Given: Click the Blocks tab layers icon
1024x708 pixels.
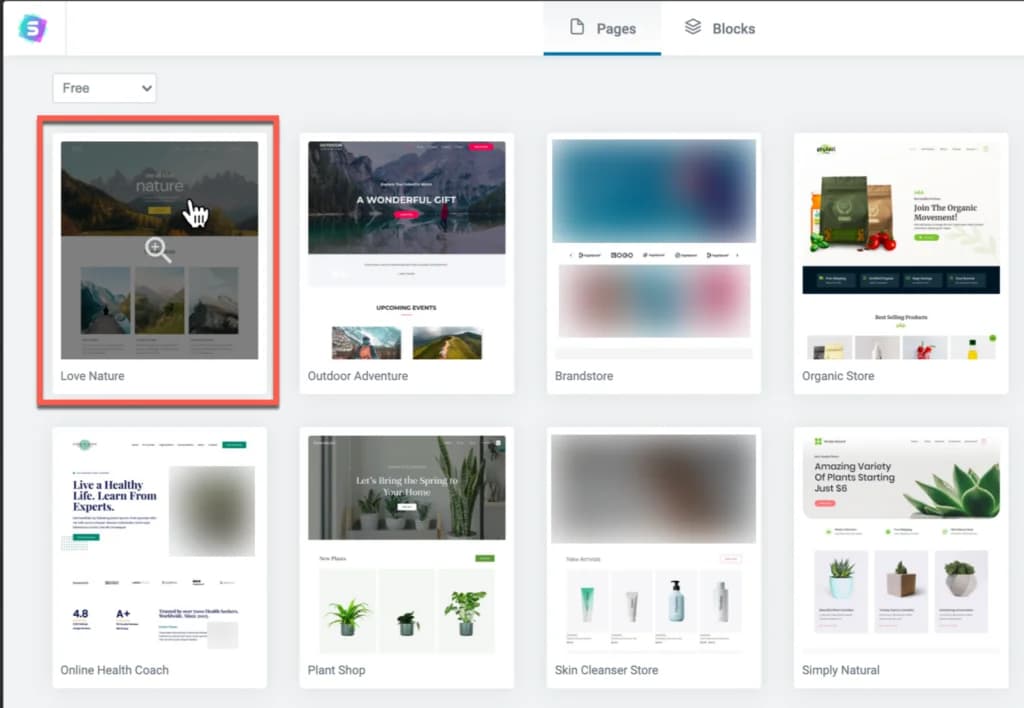Looking at the screenshot, I should [693, 27].
